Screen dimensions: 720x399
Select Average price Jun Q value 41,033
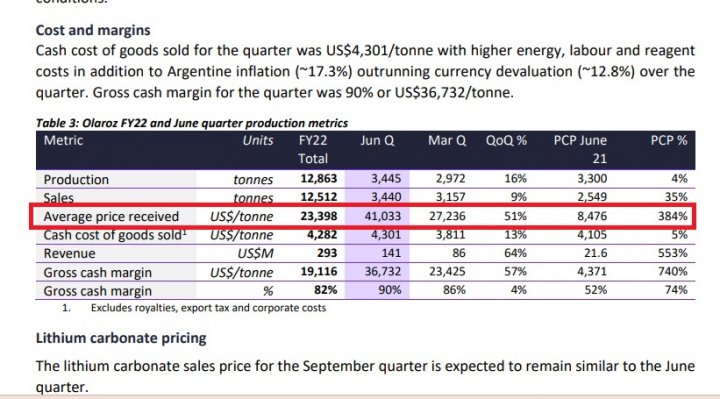tap(382, 216)
